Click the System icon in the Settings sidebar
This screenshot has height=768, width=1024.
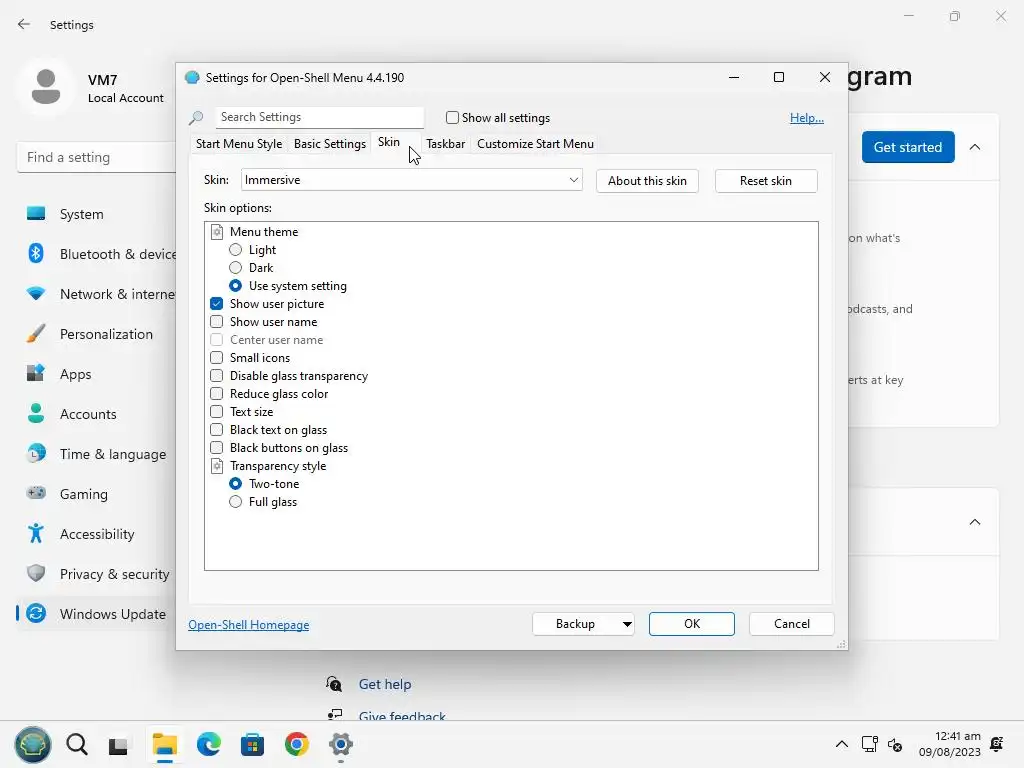point(36,214)
